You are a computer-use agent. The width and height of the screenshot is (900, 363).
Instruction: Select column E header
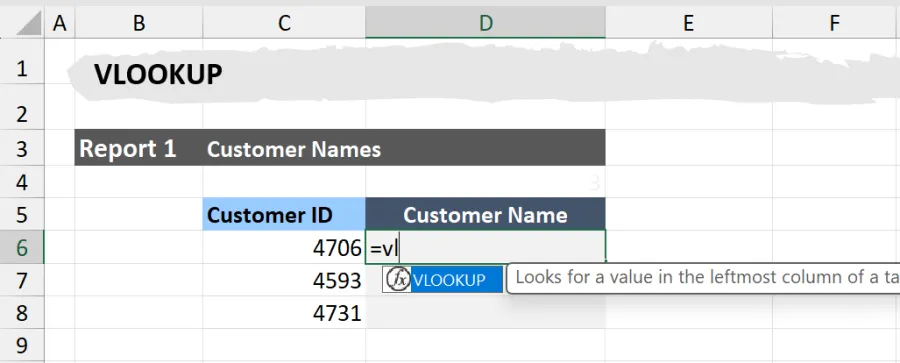pyautogui.click(x=689, y=23)
